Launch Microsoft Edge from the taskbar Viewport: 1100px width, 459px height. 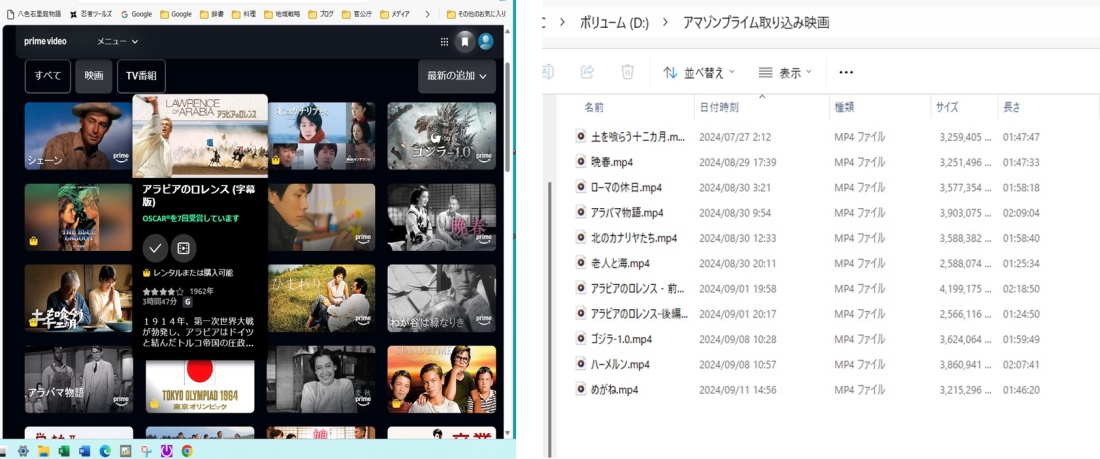tap(105, 451)
